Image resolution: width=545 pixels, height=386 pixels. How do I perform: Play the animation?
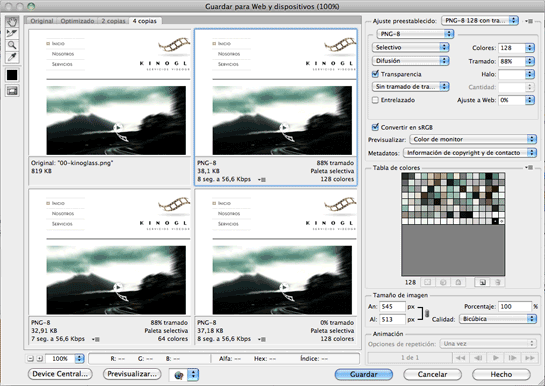[495, 358]
